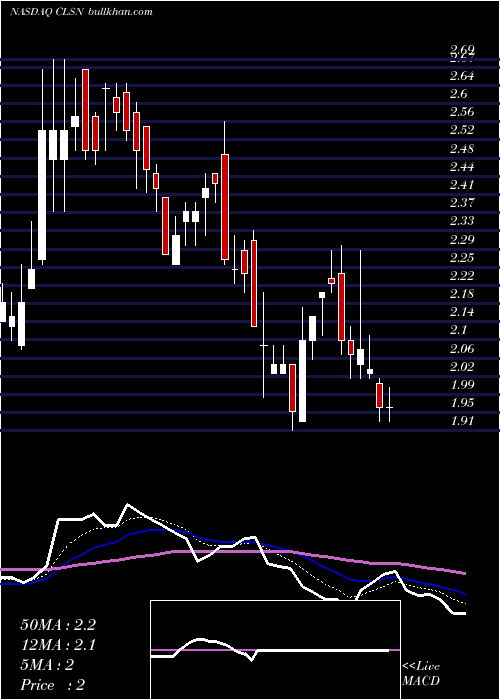The image size is (500, 700).
Task: Click the 2.1 price axis label
Action: 458,330
